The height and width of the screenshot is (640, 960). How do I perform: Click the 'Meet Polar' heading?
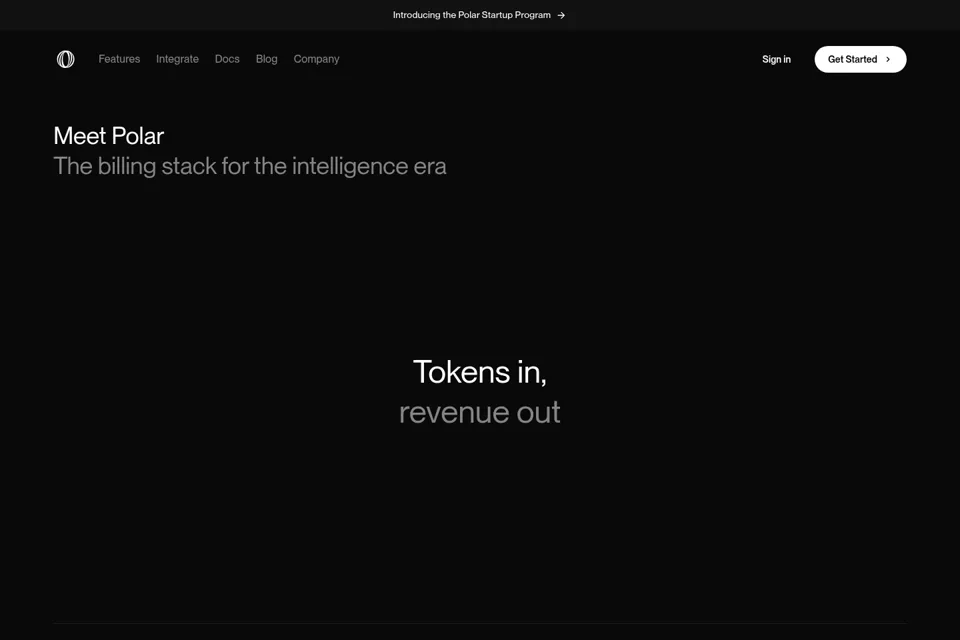109,136
